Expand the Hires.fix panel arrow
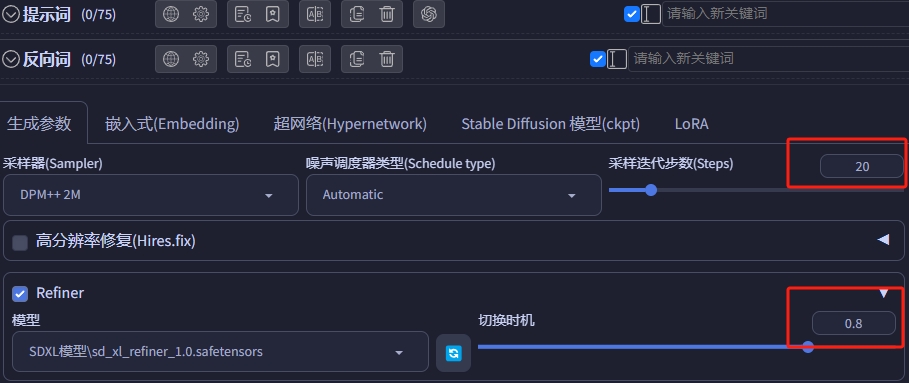The height and width of the screenshot is (383, 909). pyautogui.click(x=883, y=239)
